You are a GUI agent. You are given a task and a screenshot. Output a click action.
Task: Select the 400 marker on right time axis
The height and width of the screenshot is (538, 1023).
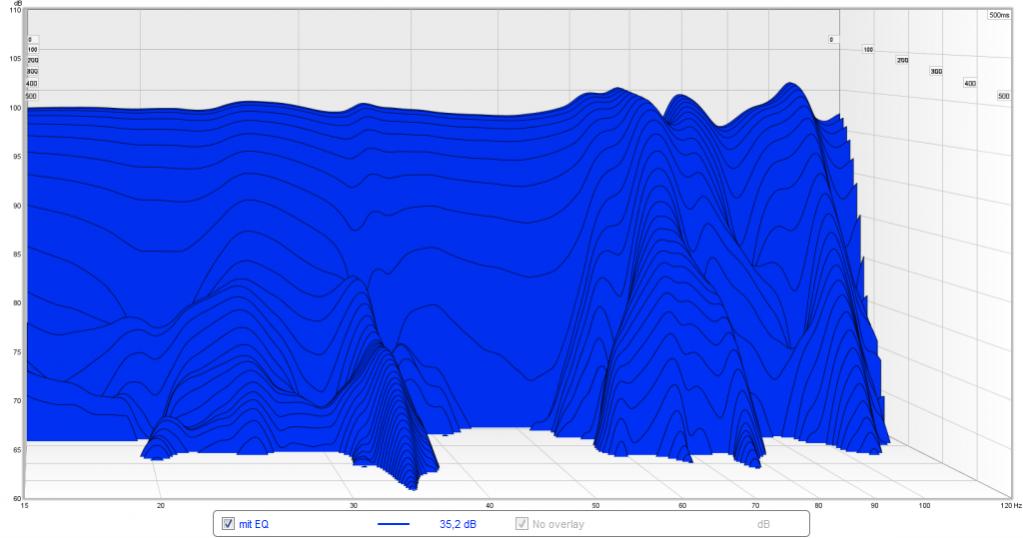tap(969, 84)
